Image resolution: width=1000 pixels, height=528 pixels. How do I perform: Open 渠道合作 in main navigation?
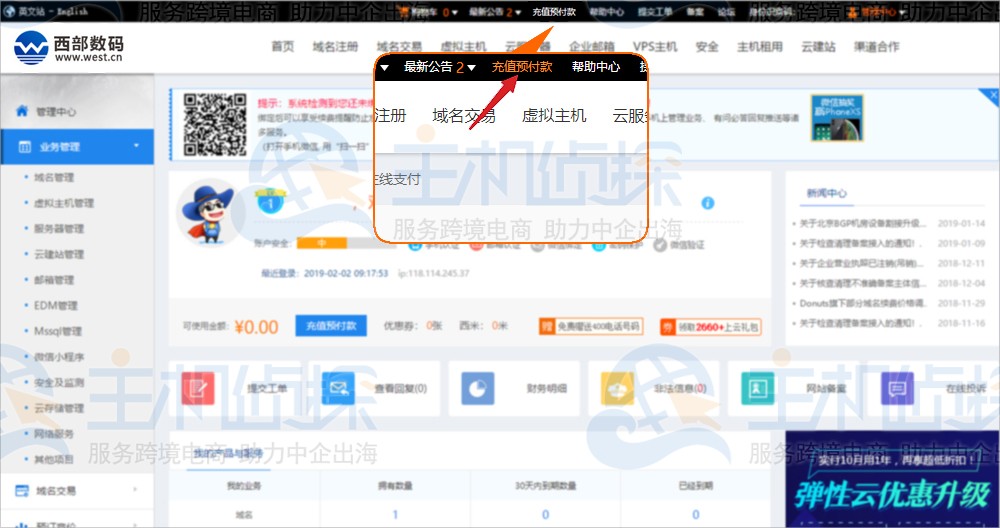click(x=876, y=47)
